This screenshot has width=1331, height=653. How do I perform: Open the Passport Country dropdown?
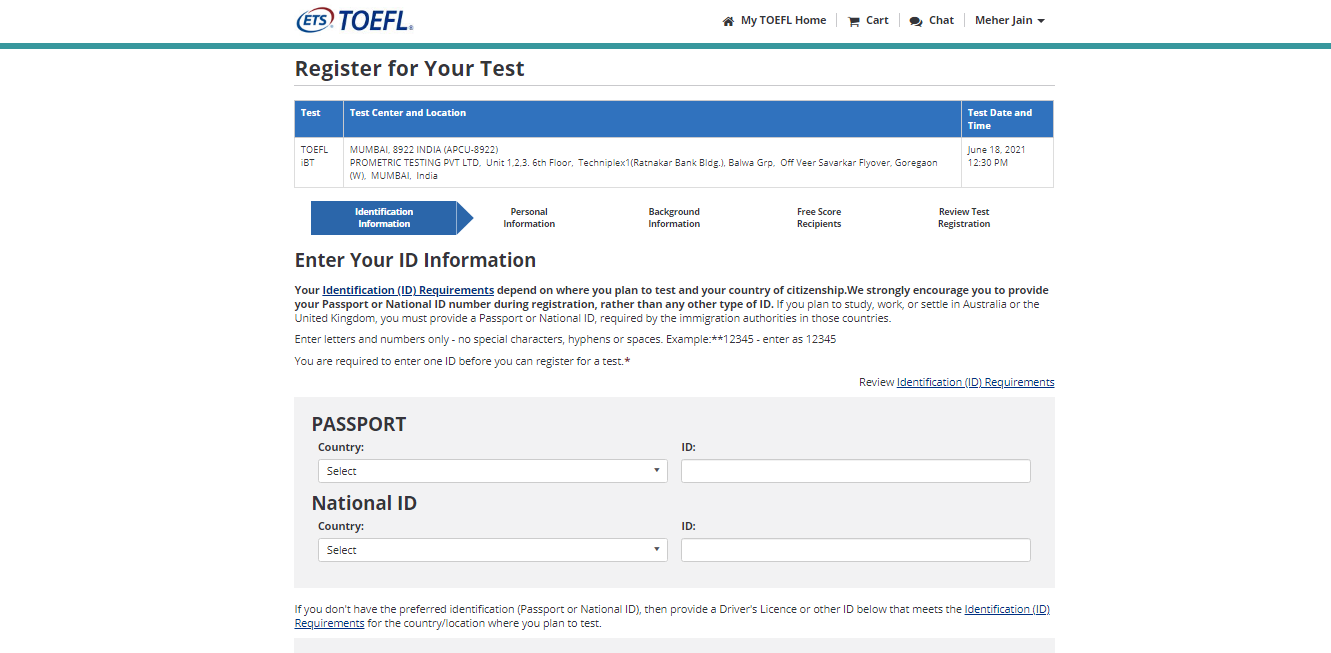(x=493, y=471)
